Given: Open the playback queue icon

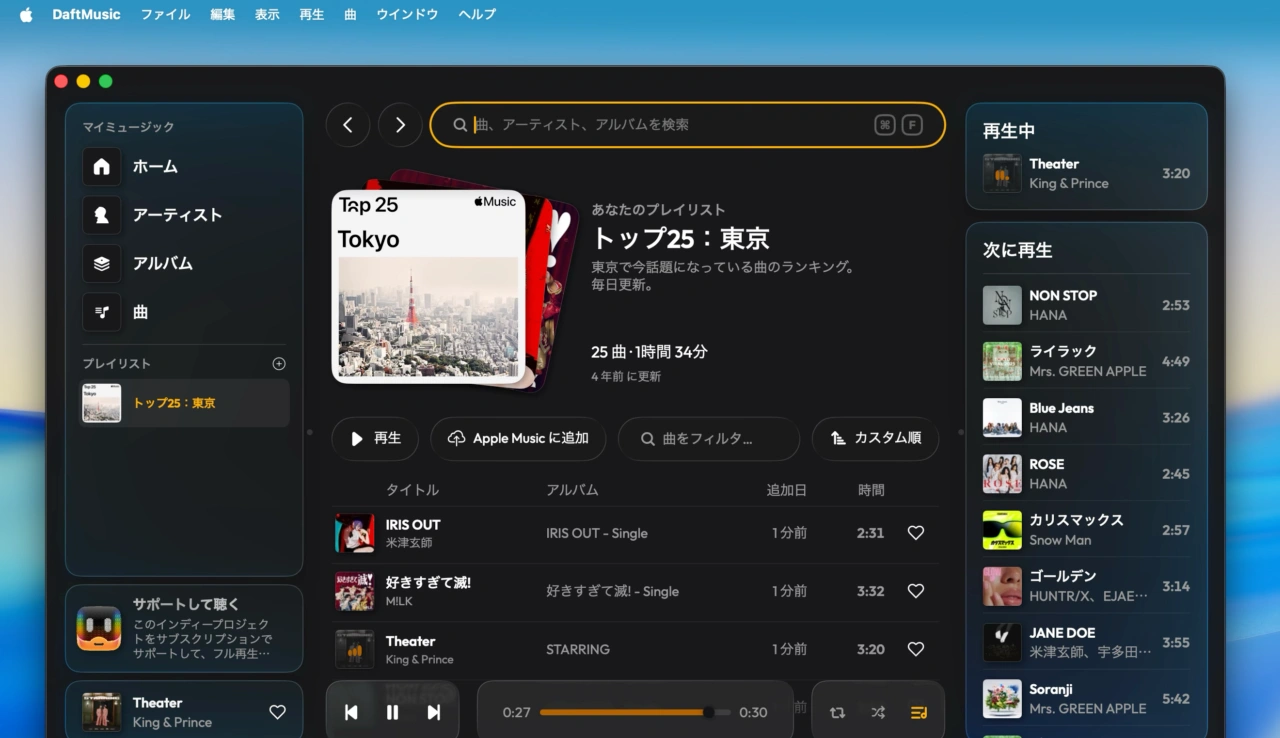Looking at the screenshot, I should (x=918, y=712).
